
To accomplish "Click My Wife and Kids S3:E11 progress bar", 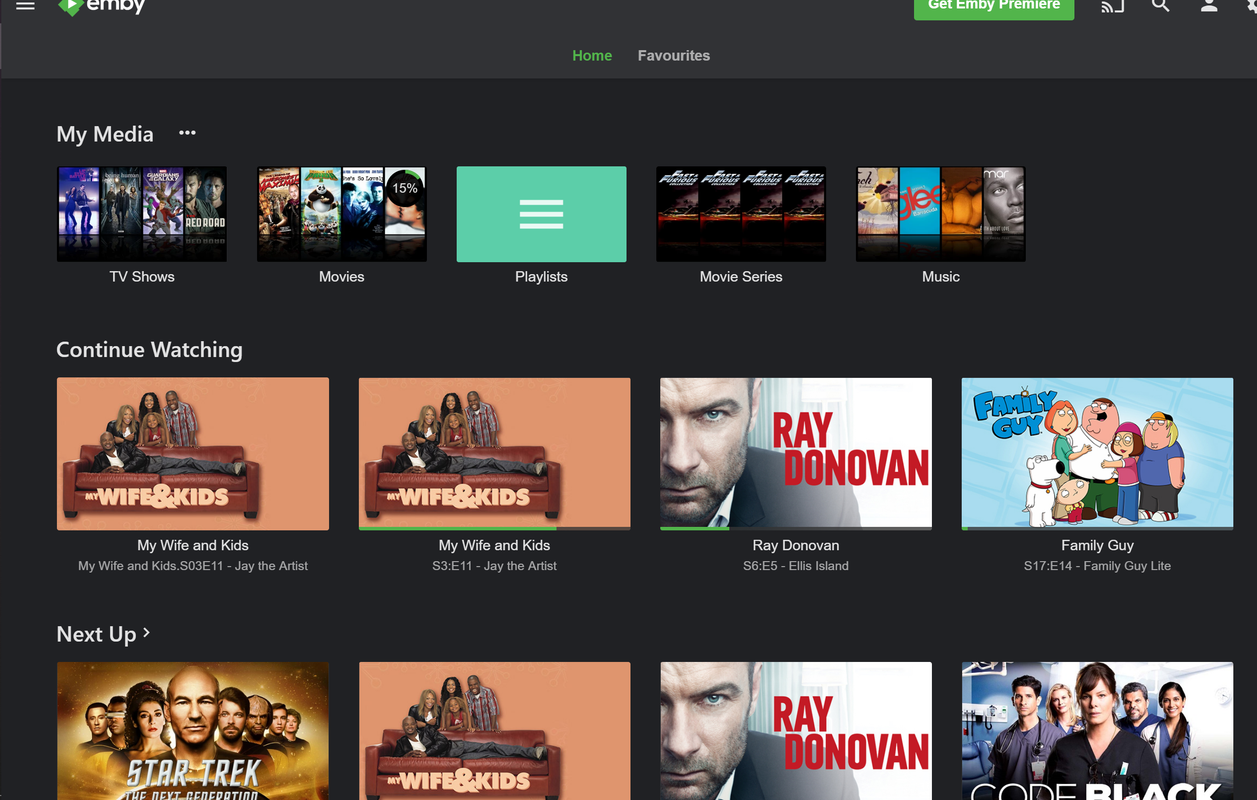I will [495, 528].
